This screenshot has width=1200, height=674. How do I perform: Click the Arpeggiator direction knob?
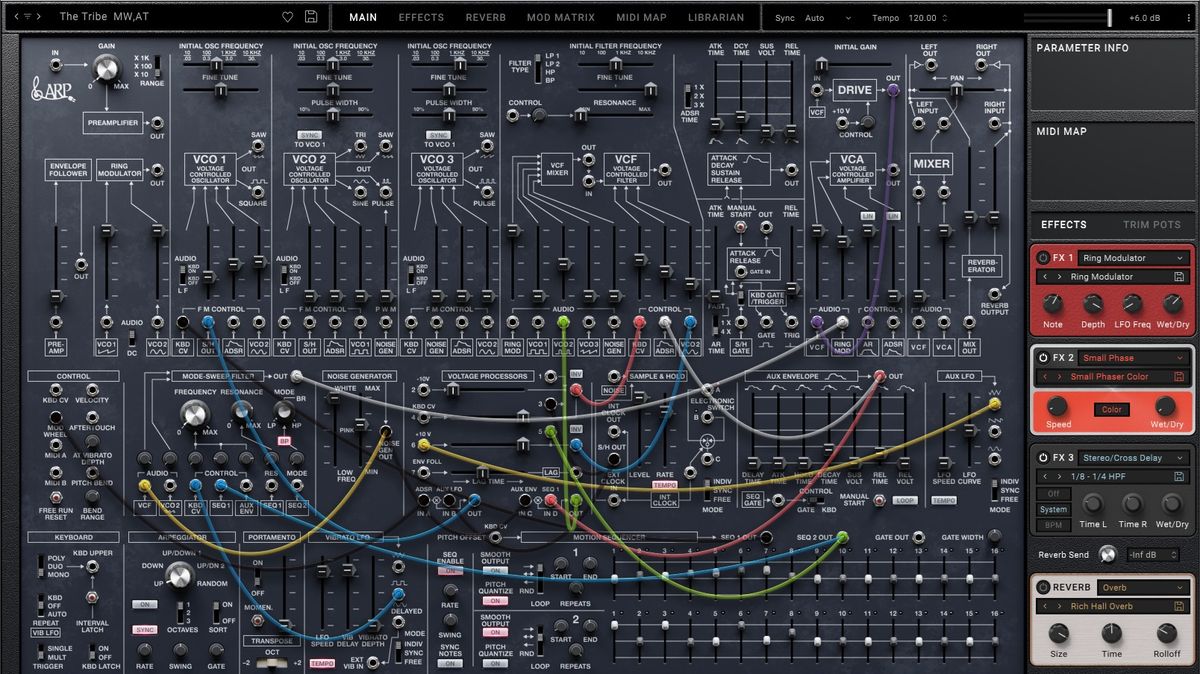[x=180, y=574]
